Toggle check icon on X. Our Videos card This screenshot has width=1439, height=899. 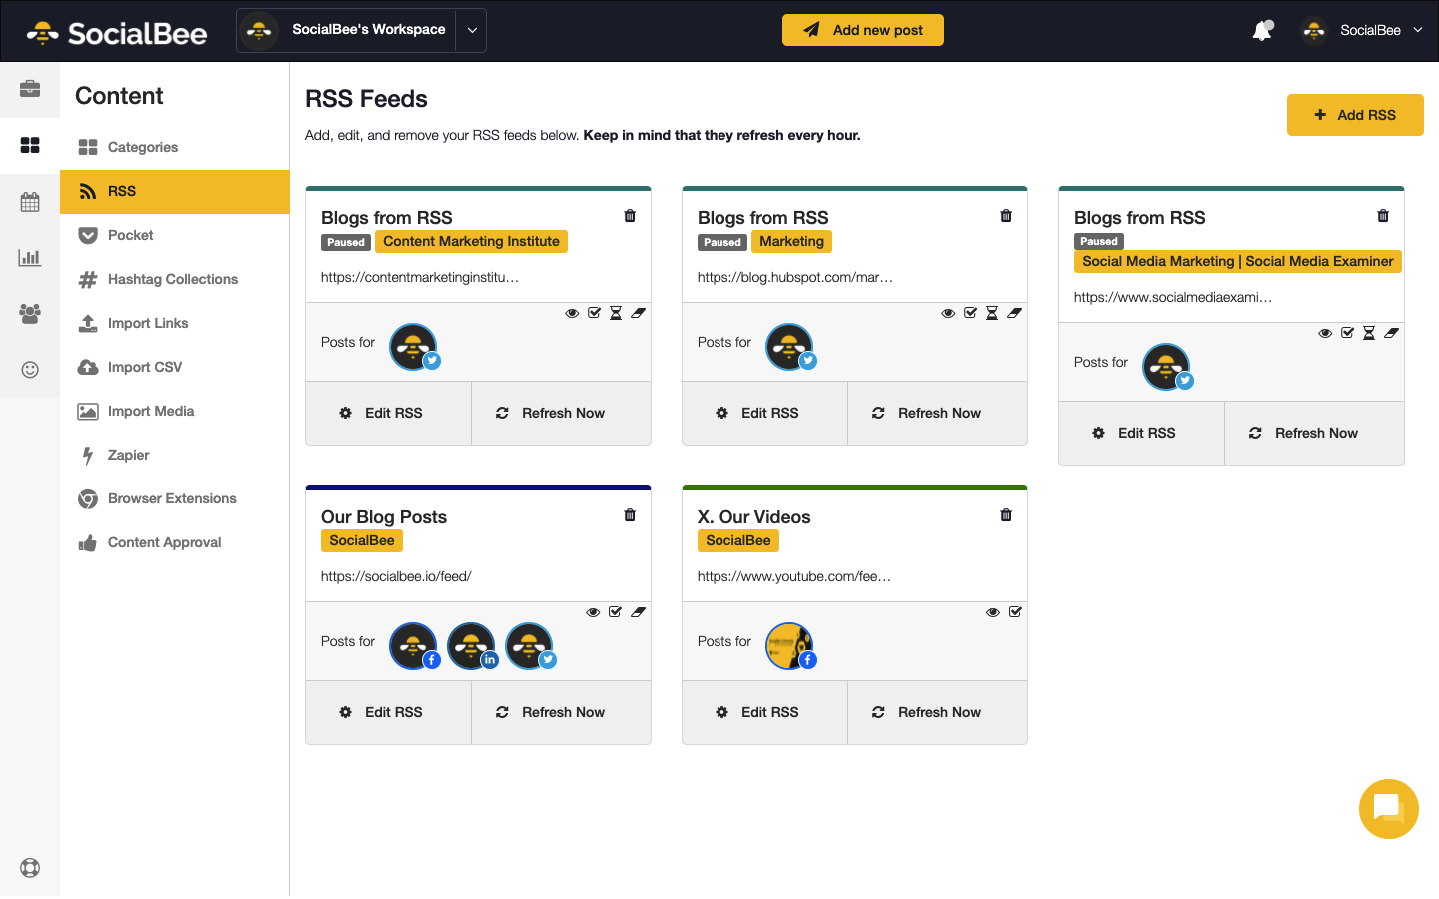(x=1015, y=612)
